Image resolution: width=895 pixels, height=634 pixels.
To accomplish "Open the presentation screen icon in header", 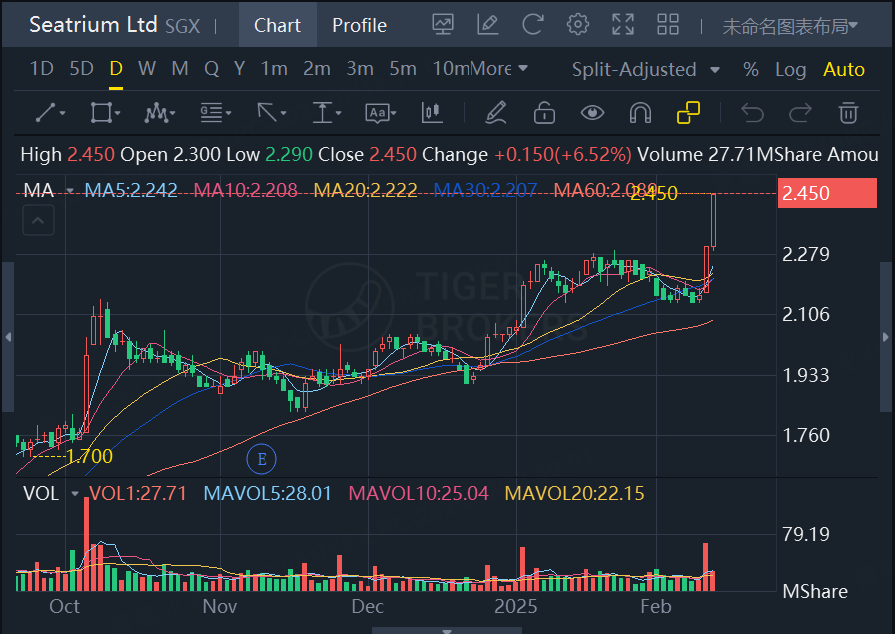I will 443,25.
